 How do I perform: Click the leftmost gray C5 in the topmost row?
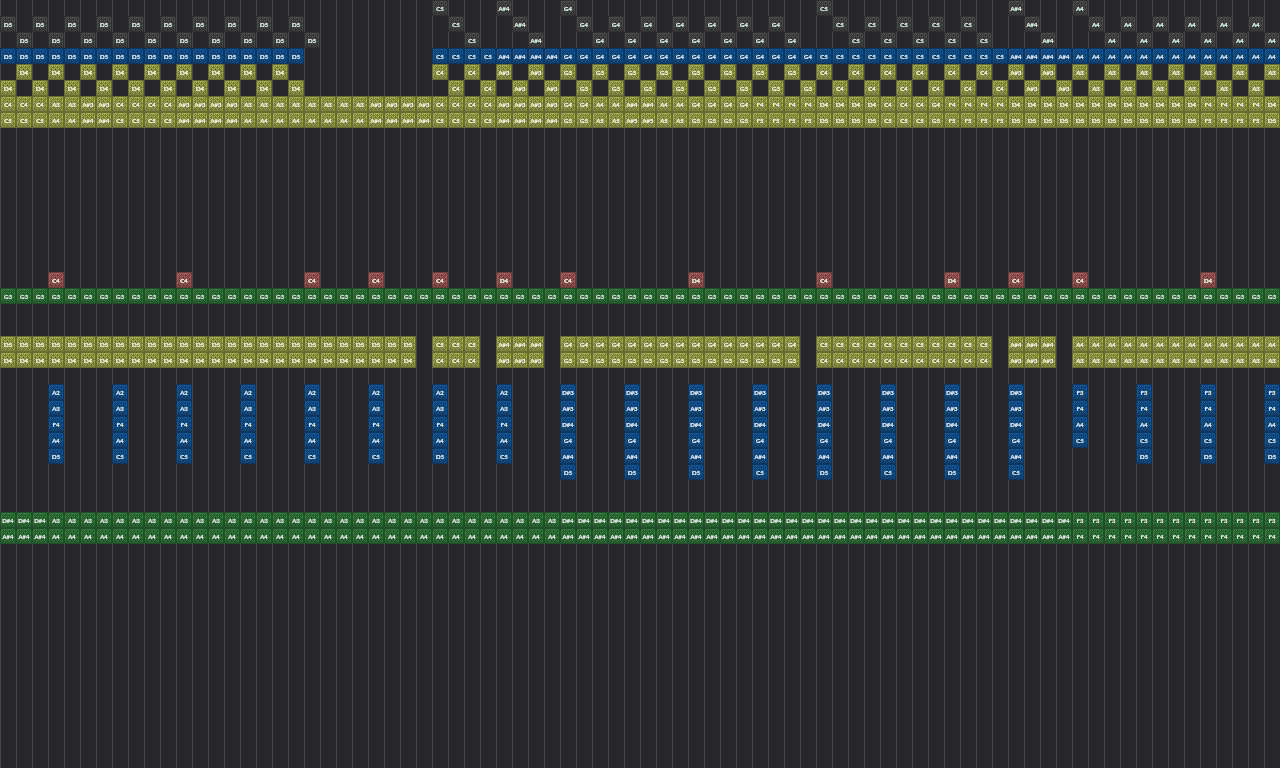pos(440,8)
